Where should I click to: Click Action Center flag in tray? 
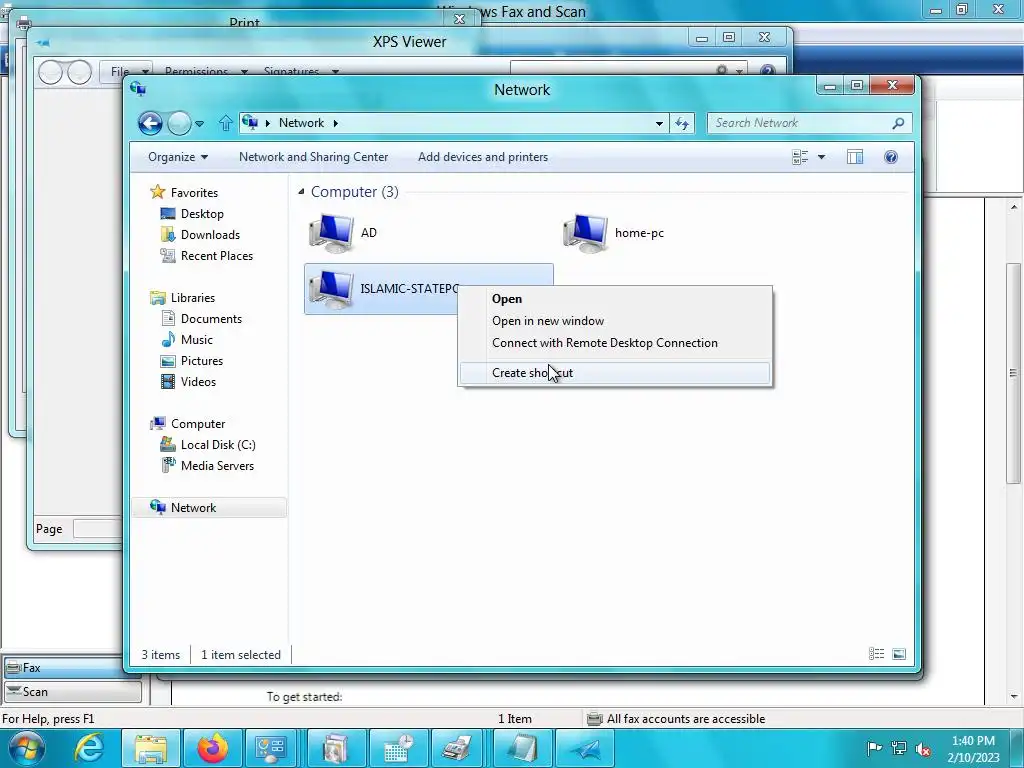(874, 748)
